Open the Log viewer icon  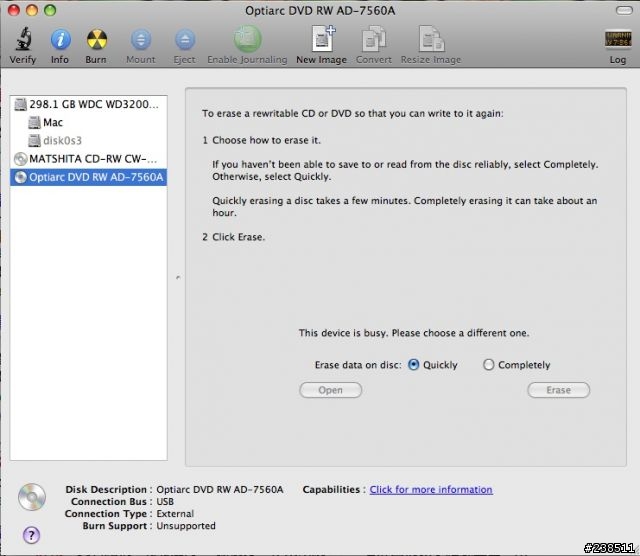pyautogui.click(x=618, y=39)
